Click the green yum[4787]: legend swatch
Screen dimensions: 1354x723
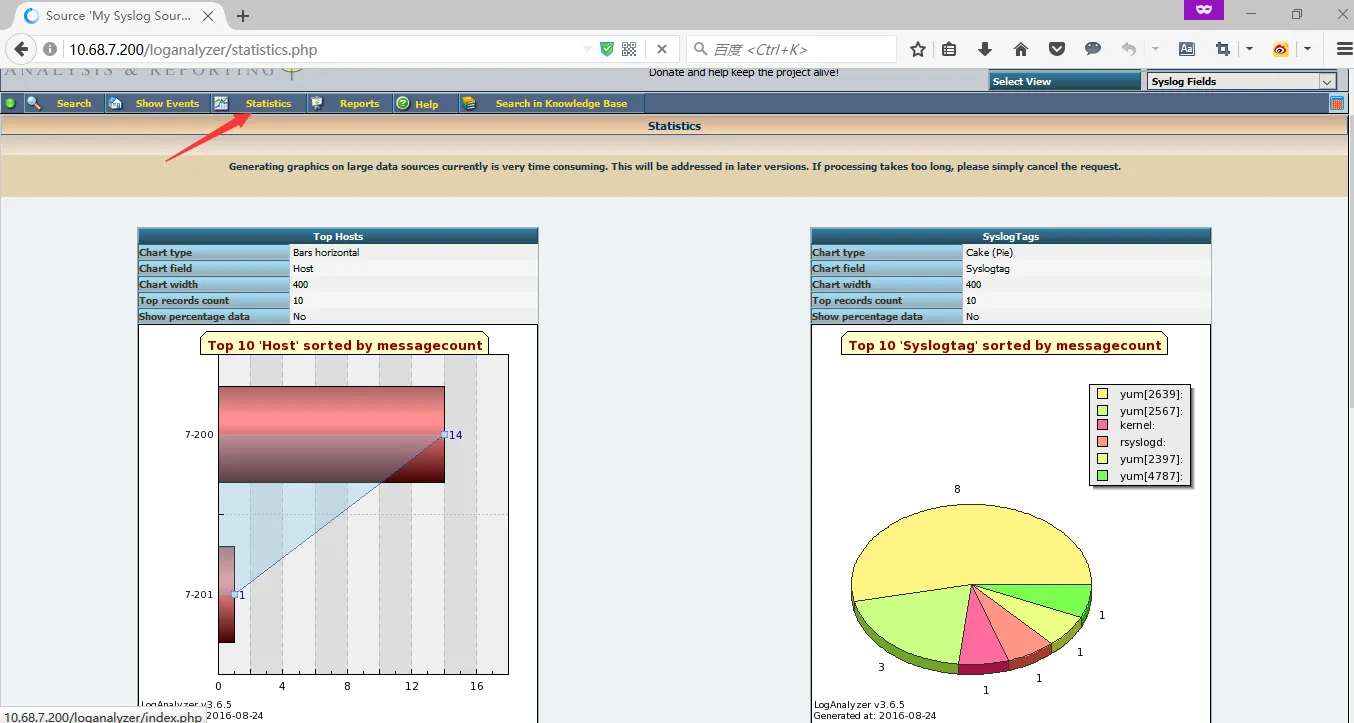coord(1102,476)
